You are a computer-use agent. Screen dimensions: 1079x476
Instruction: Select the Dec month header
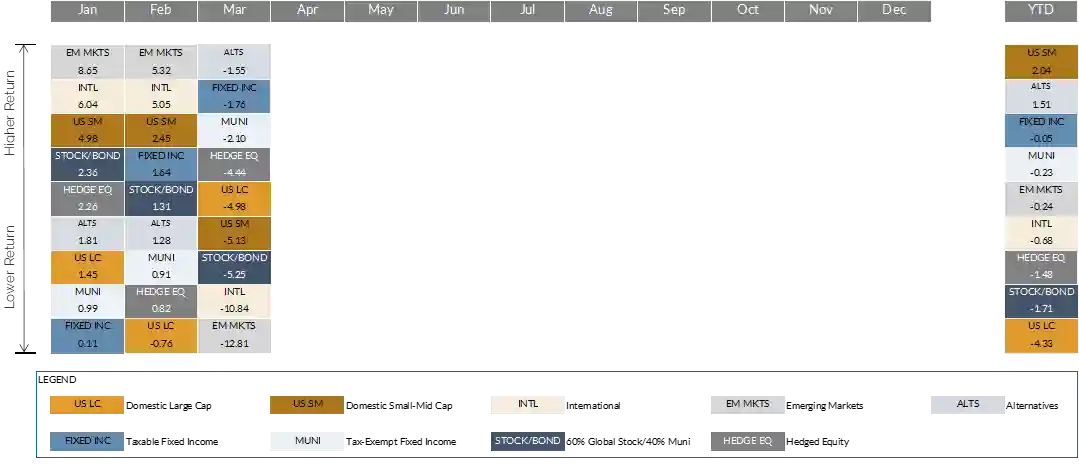pos(895,10)
